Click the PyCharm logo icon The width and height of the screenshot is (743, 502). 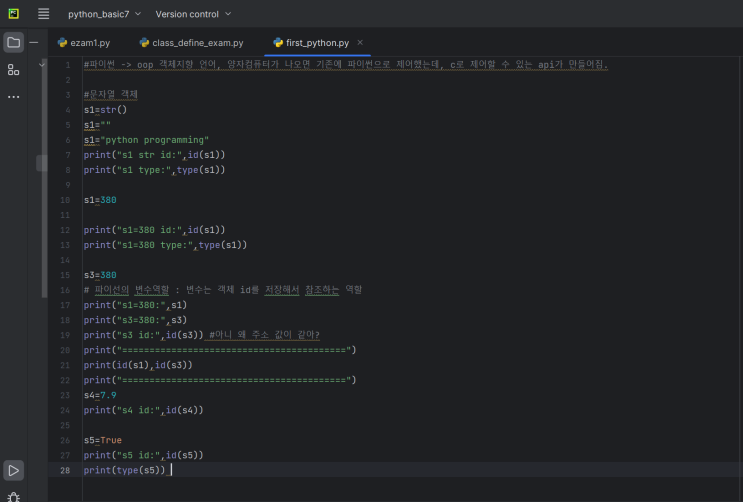click(14, 14)
